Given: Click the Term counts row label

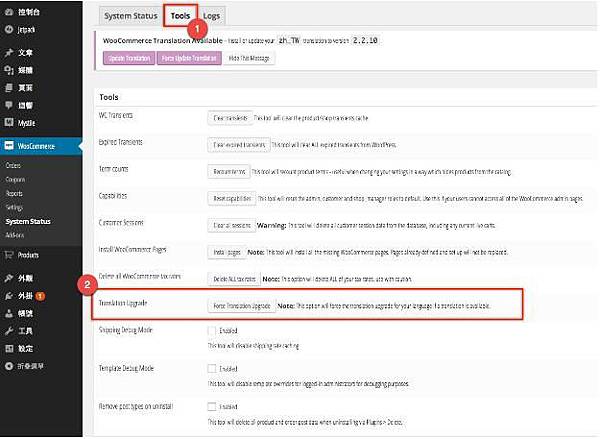Looking at the screenshot, I should [113, 169].
